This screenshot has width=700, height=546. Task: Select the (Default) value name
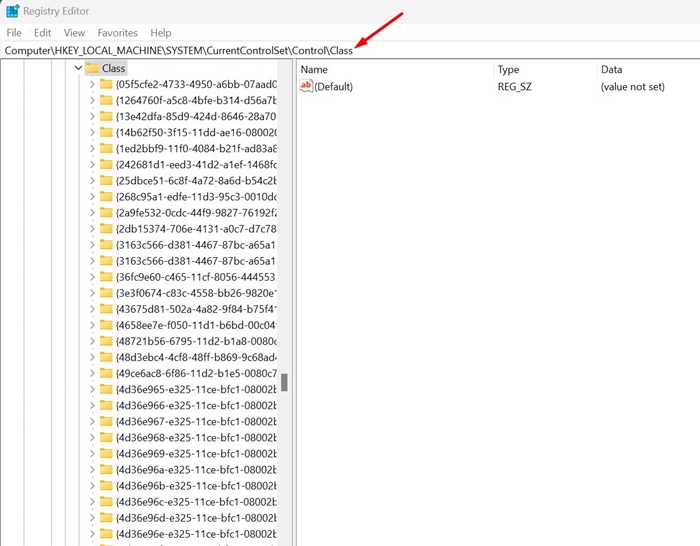[333, 87]
